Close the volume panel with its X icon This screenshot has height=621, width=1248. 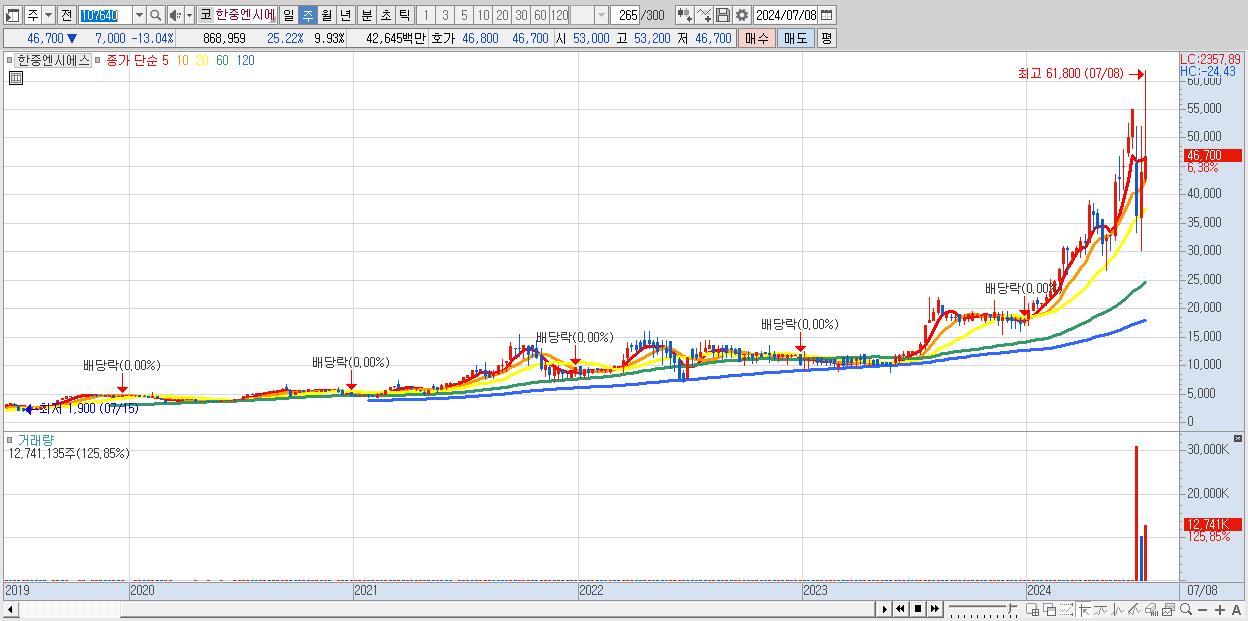[1239, 439]
